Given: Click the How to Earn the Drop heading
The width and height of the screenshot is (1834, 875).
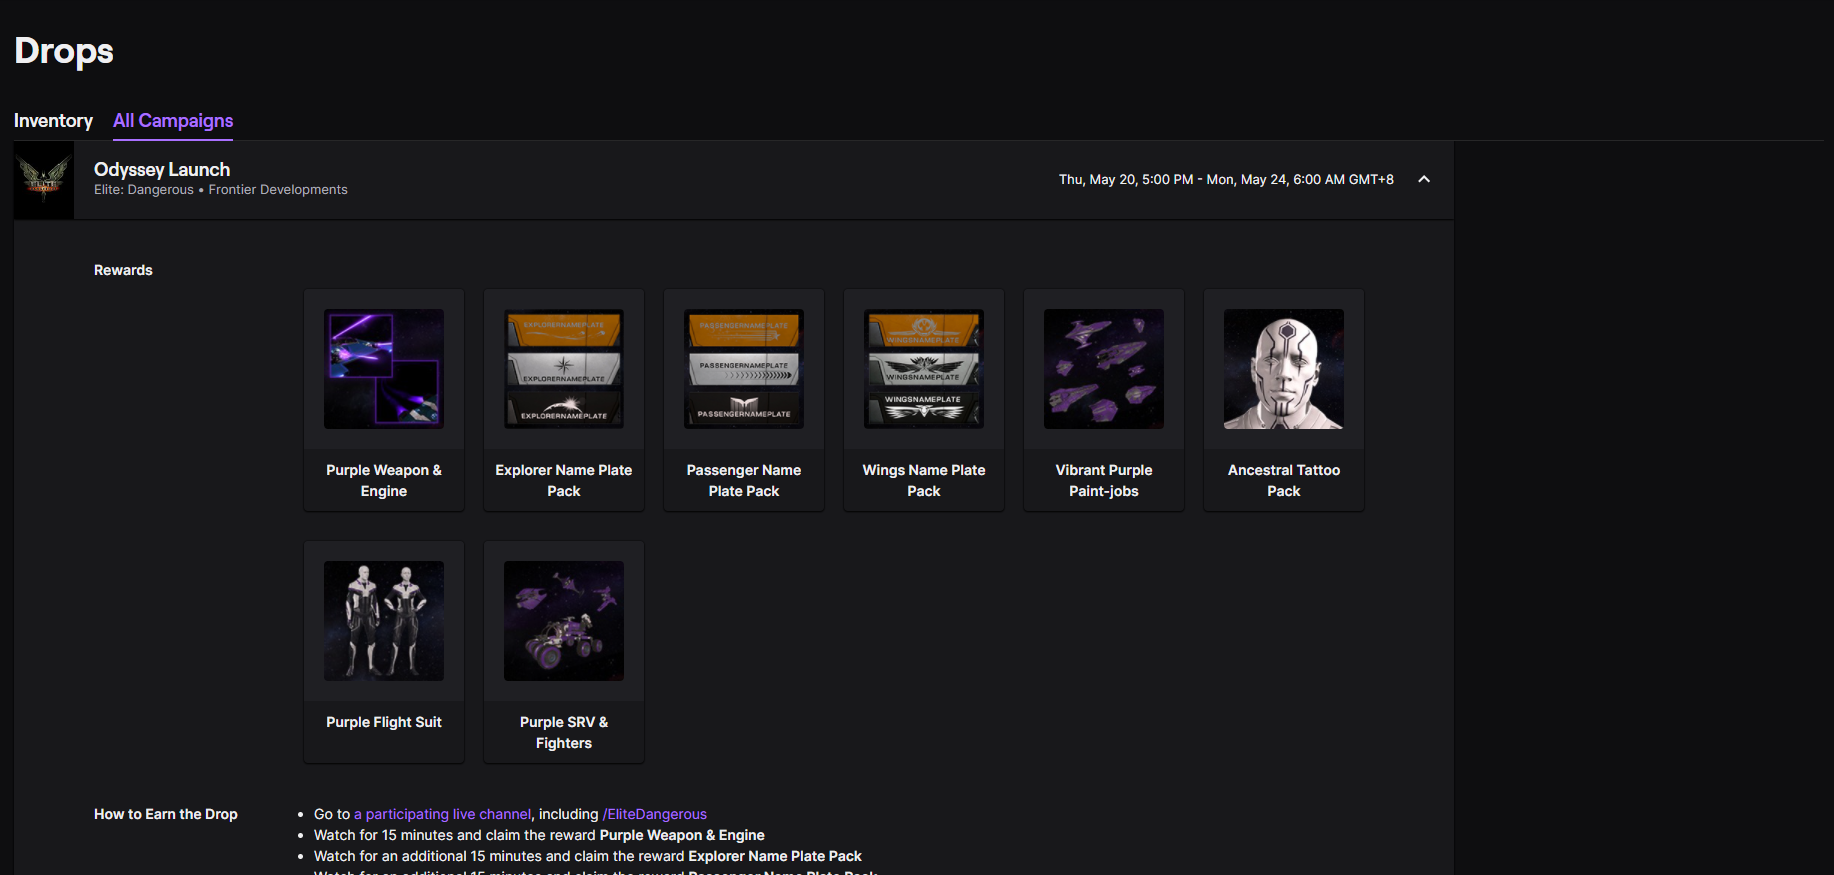Looking at the screenshot, I should click(166, 814).
